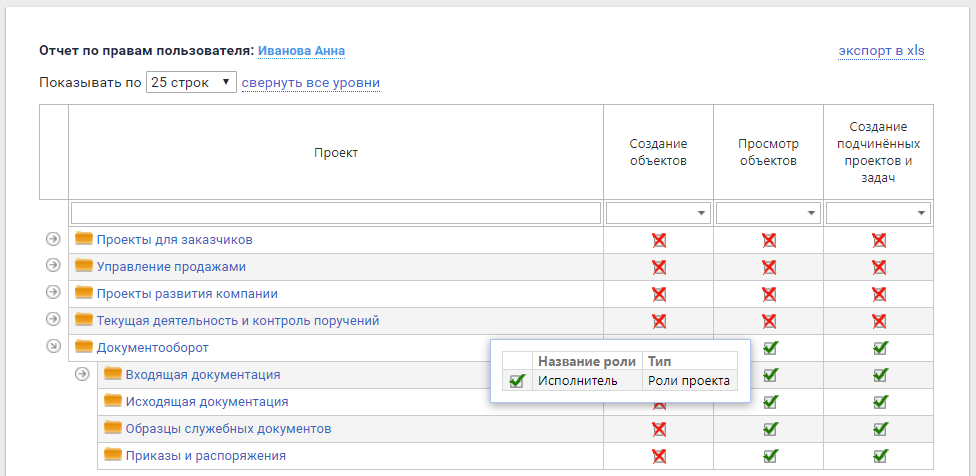
Task: Click folder icon next to Проекты для заказчиков
Action: pos(84,239)
